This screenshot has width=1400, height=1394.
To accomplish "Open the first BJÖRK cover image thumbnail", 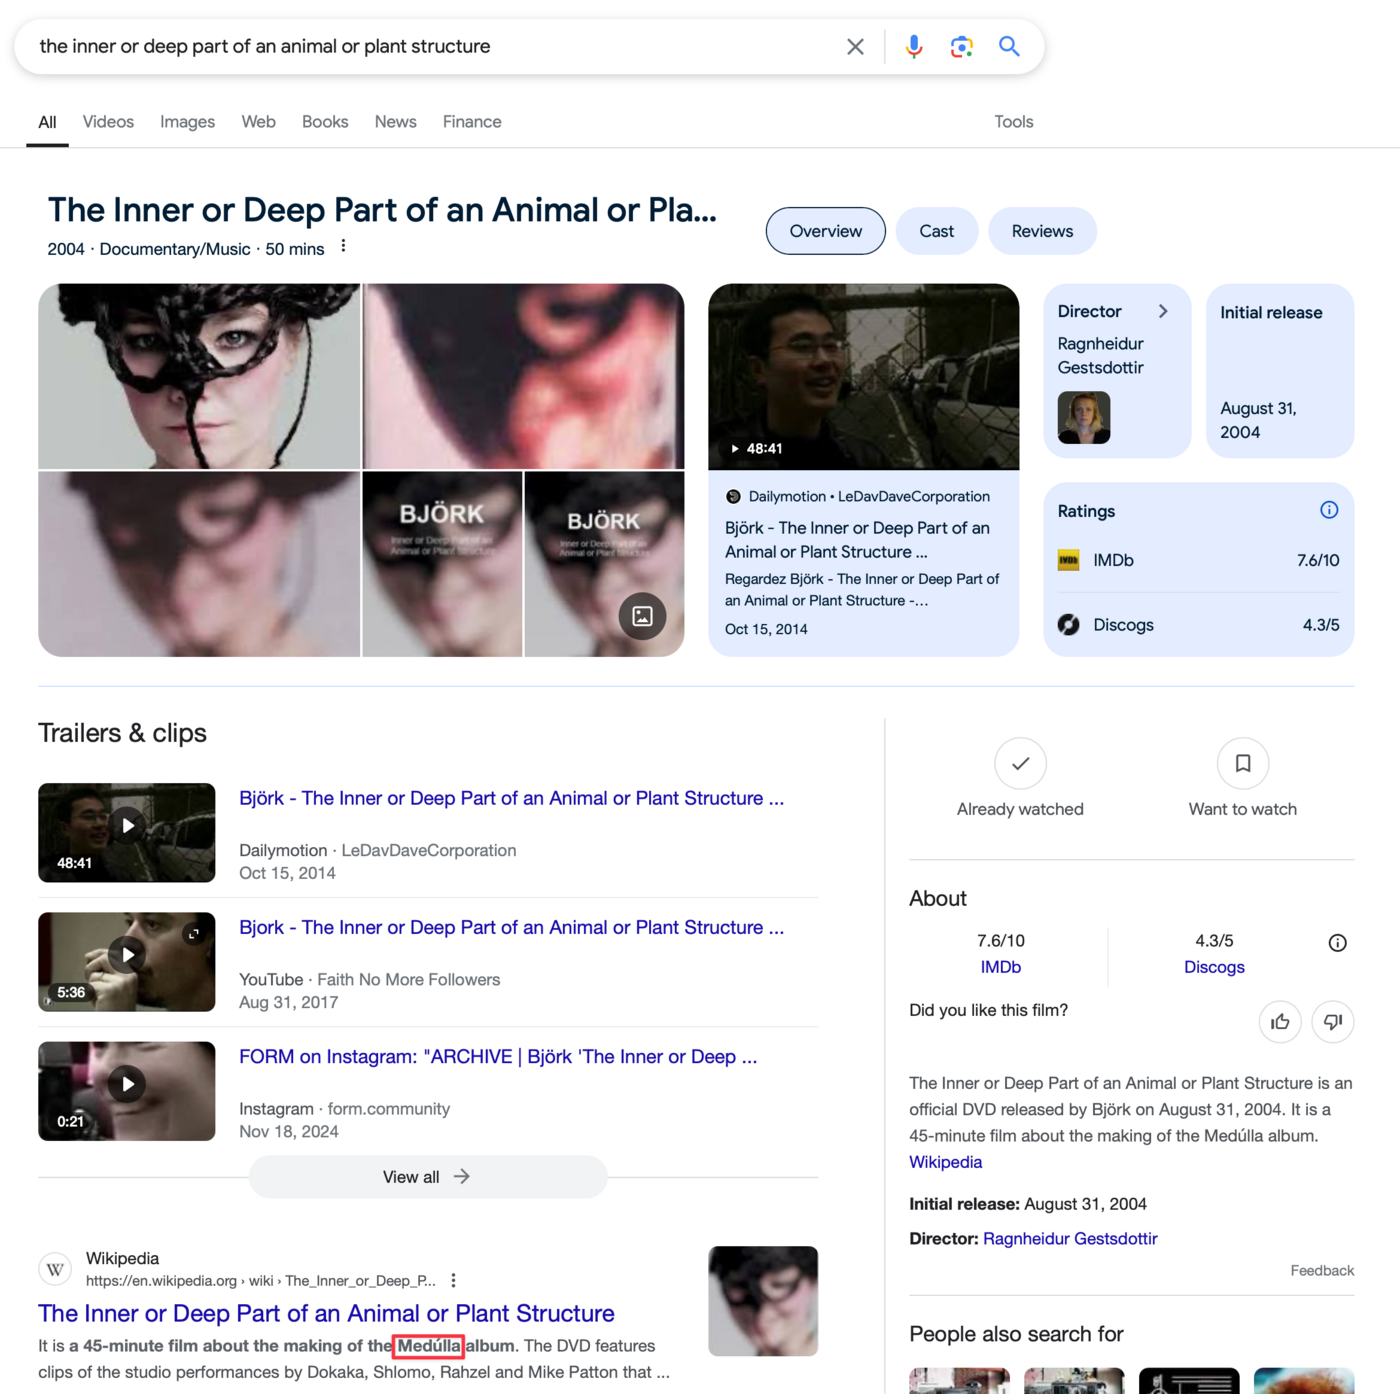I will click(x=442, y=564).
